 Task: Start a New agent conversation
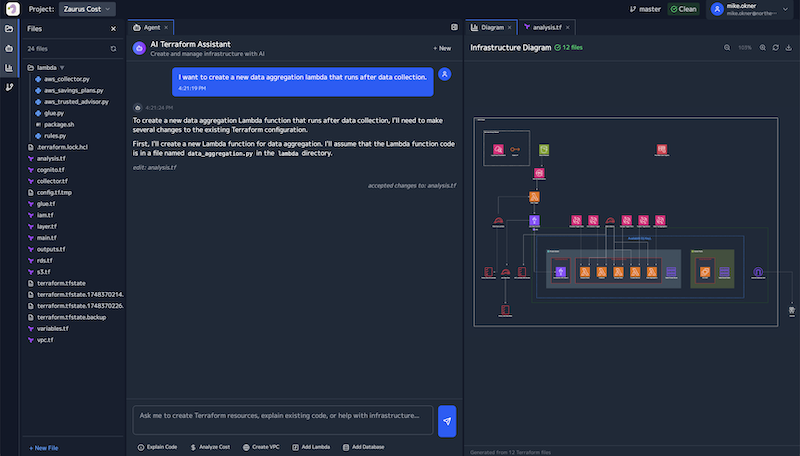[442, 48]
